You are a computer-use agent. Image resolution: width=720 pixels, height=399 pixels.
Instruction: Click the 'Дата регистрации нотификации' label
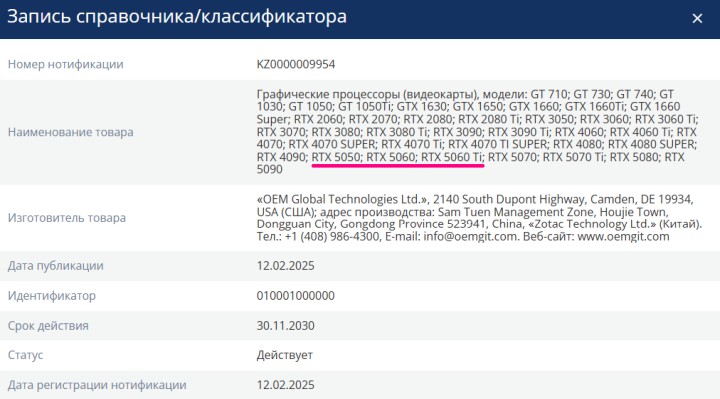tap(97, 385)
